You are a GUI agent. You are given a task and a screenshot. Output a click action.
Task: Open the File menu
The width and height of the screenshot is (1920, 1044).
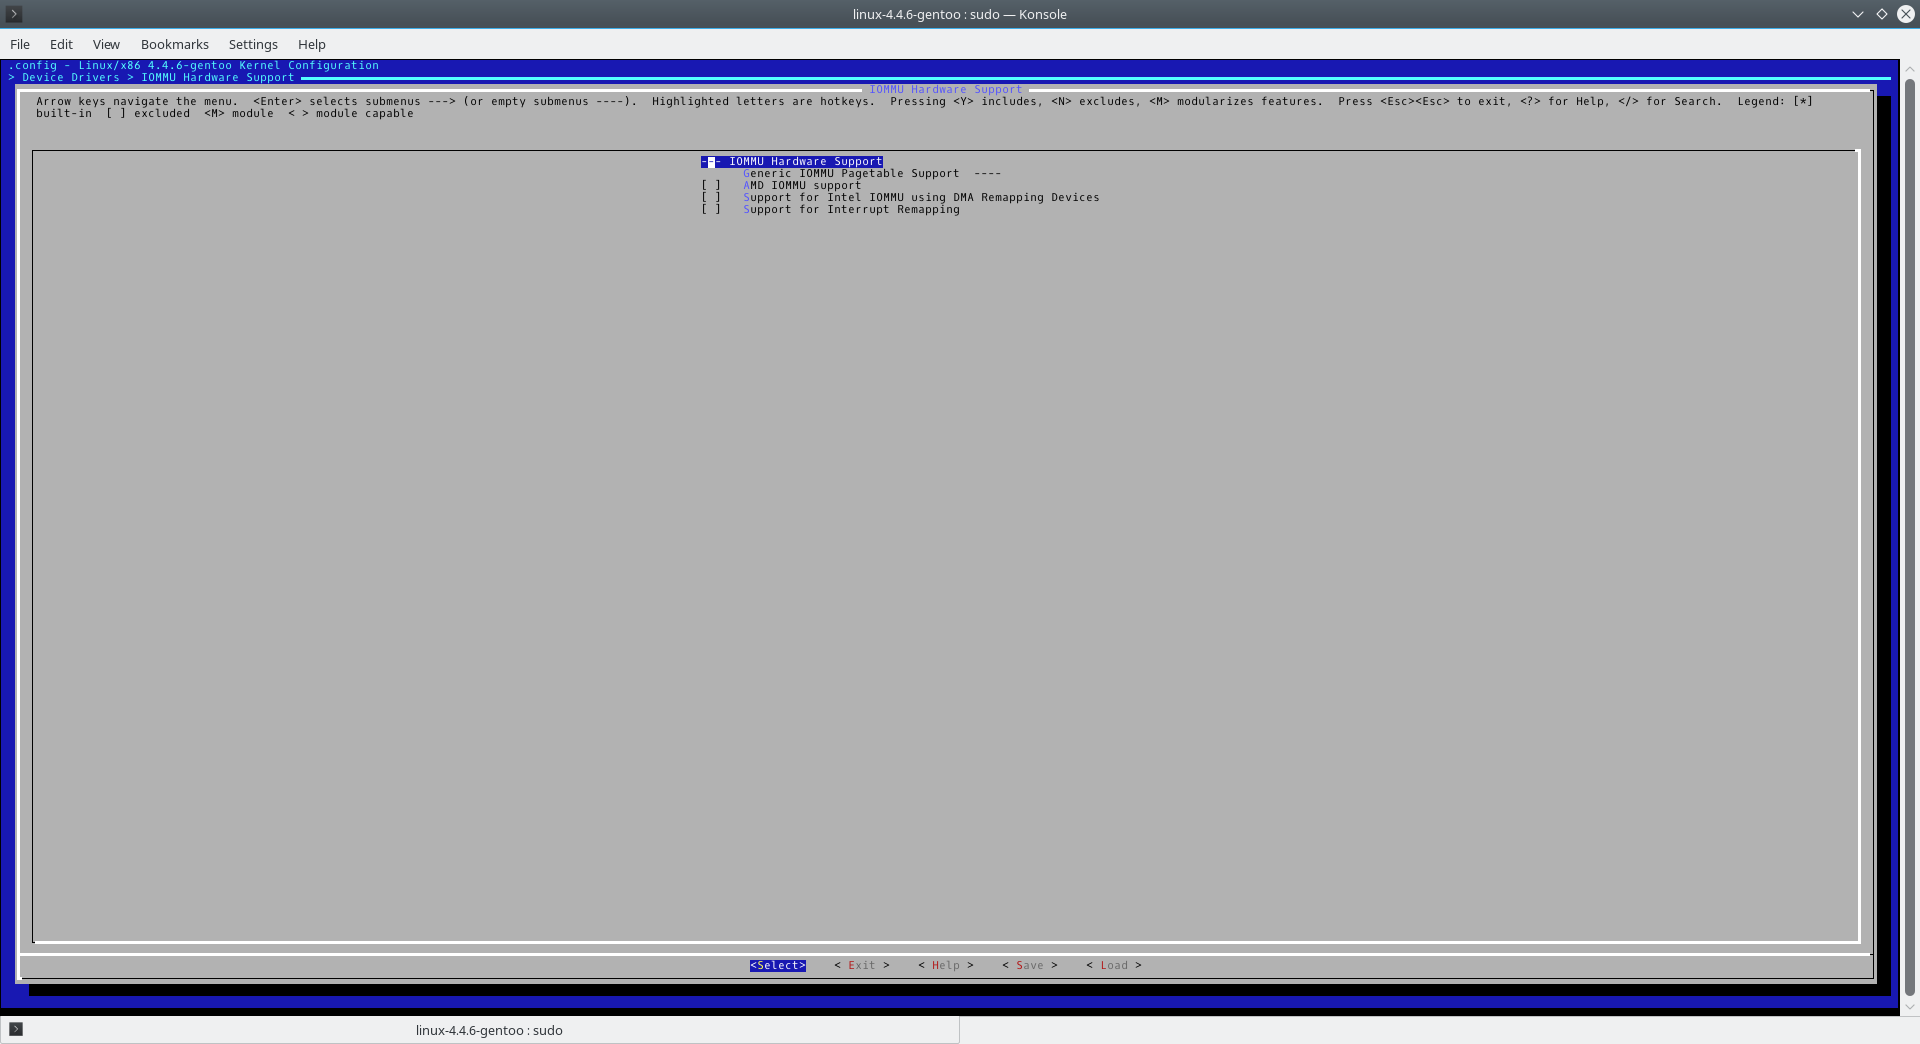click(x=19, y=44)
